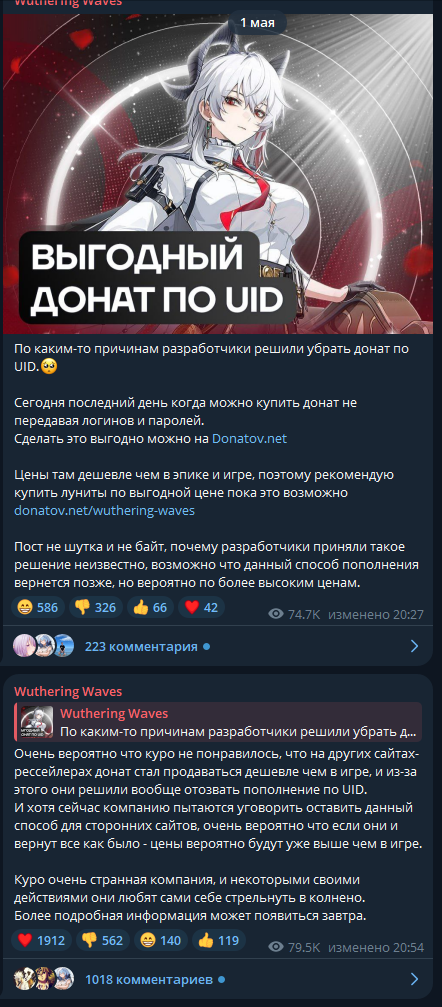Open donatov.net/wuthering-waves link

[x=104, y=511]
